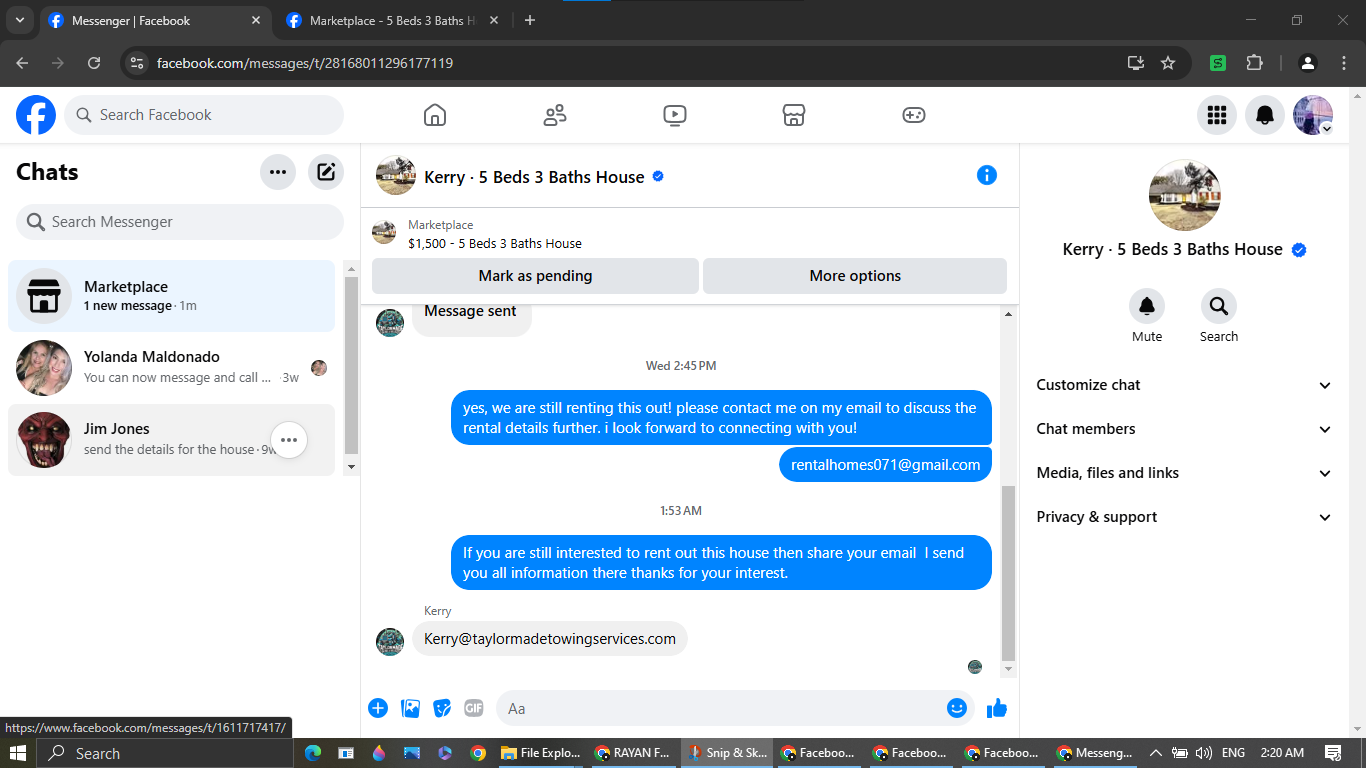Open the Marketplace storefront icon in top navigation

(794, 115)
